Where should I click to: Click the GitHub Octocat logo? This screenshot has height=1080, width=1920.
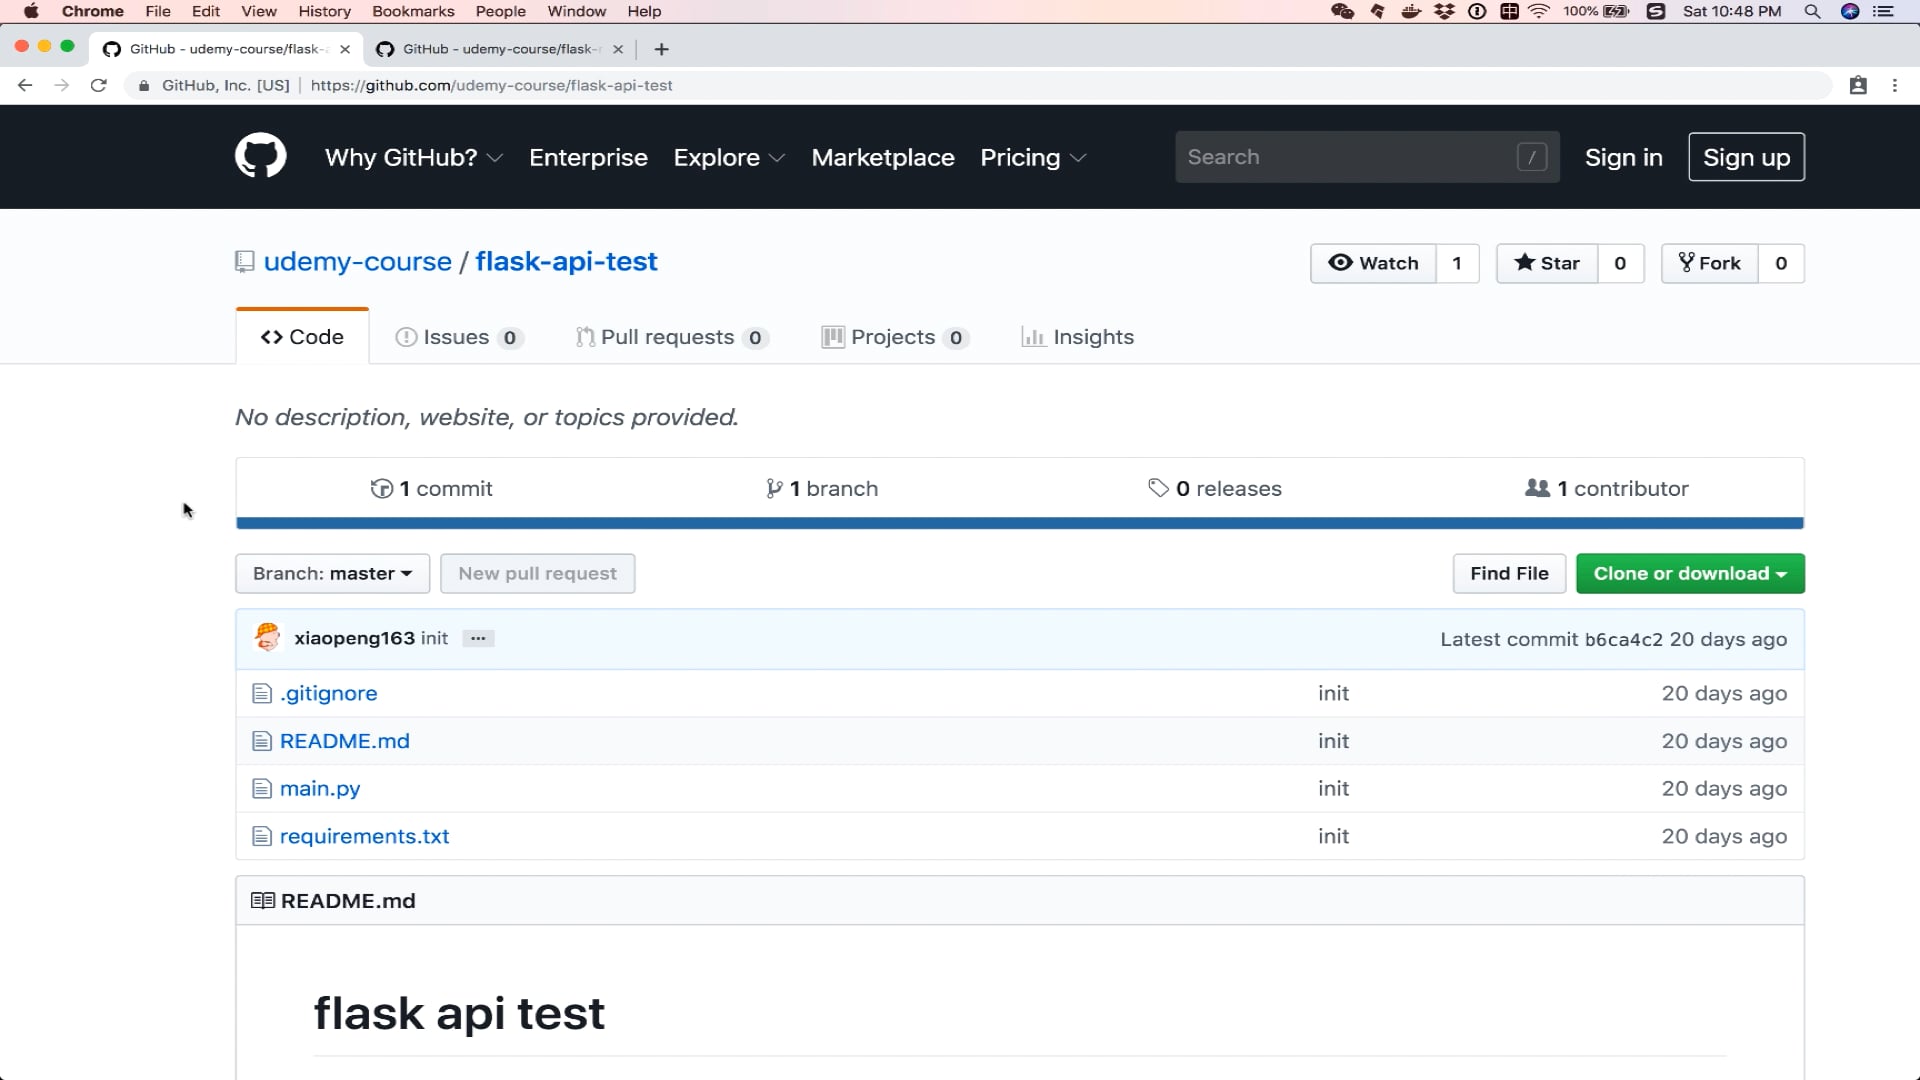tap(260, 156)
